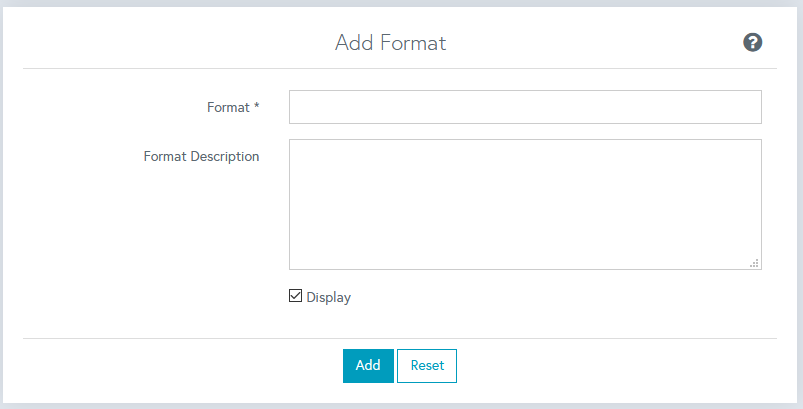
Task: Click the required asterisk beside Format
Action: [x=256, y=107]
